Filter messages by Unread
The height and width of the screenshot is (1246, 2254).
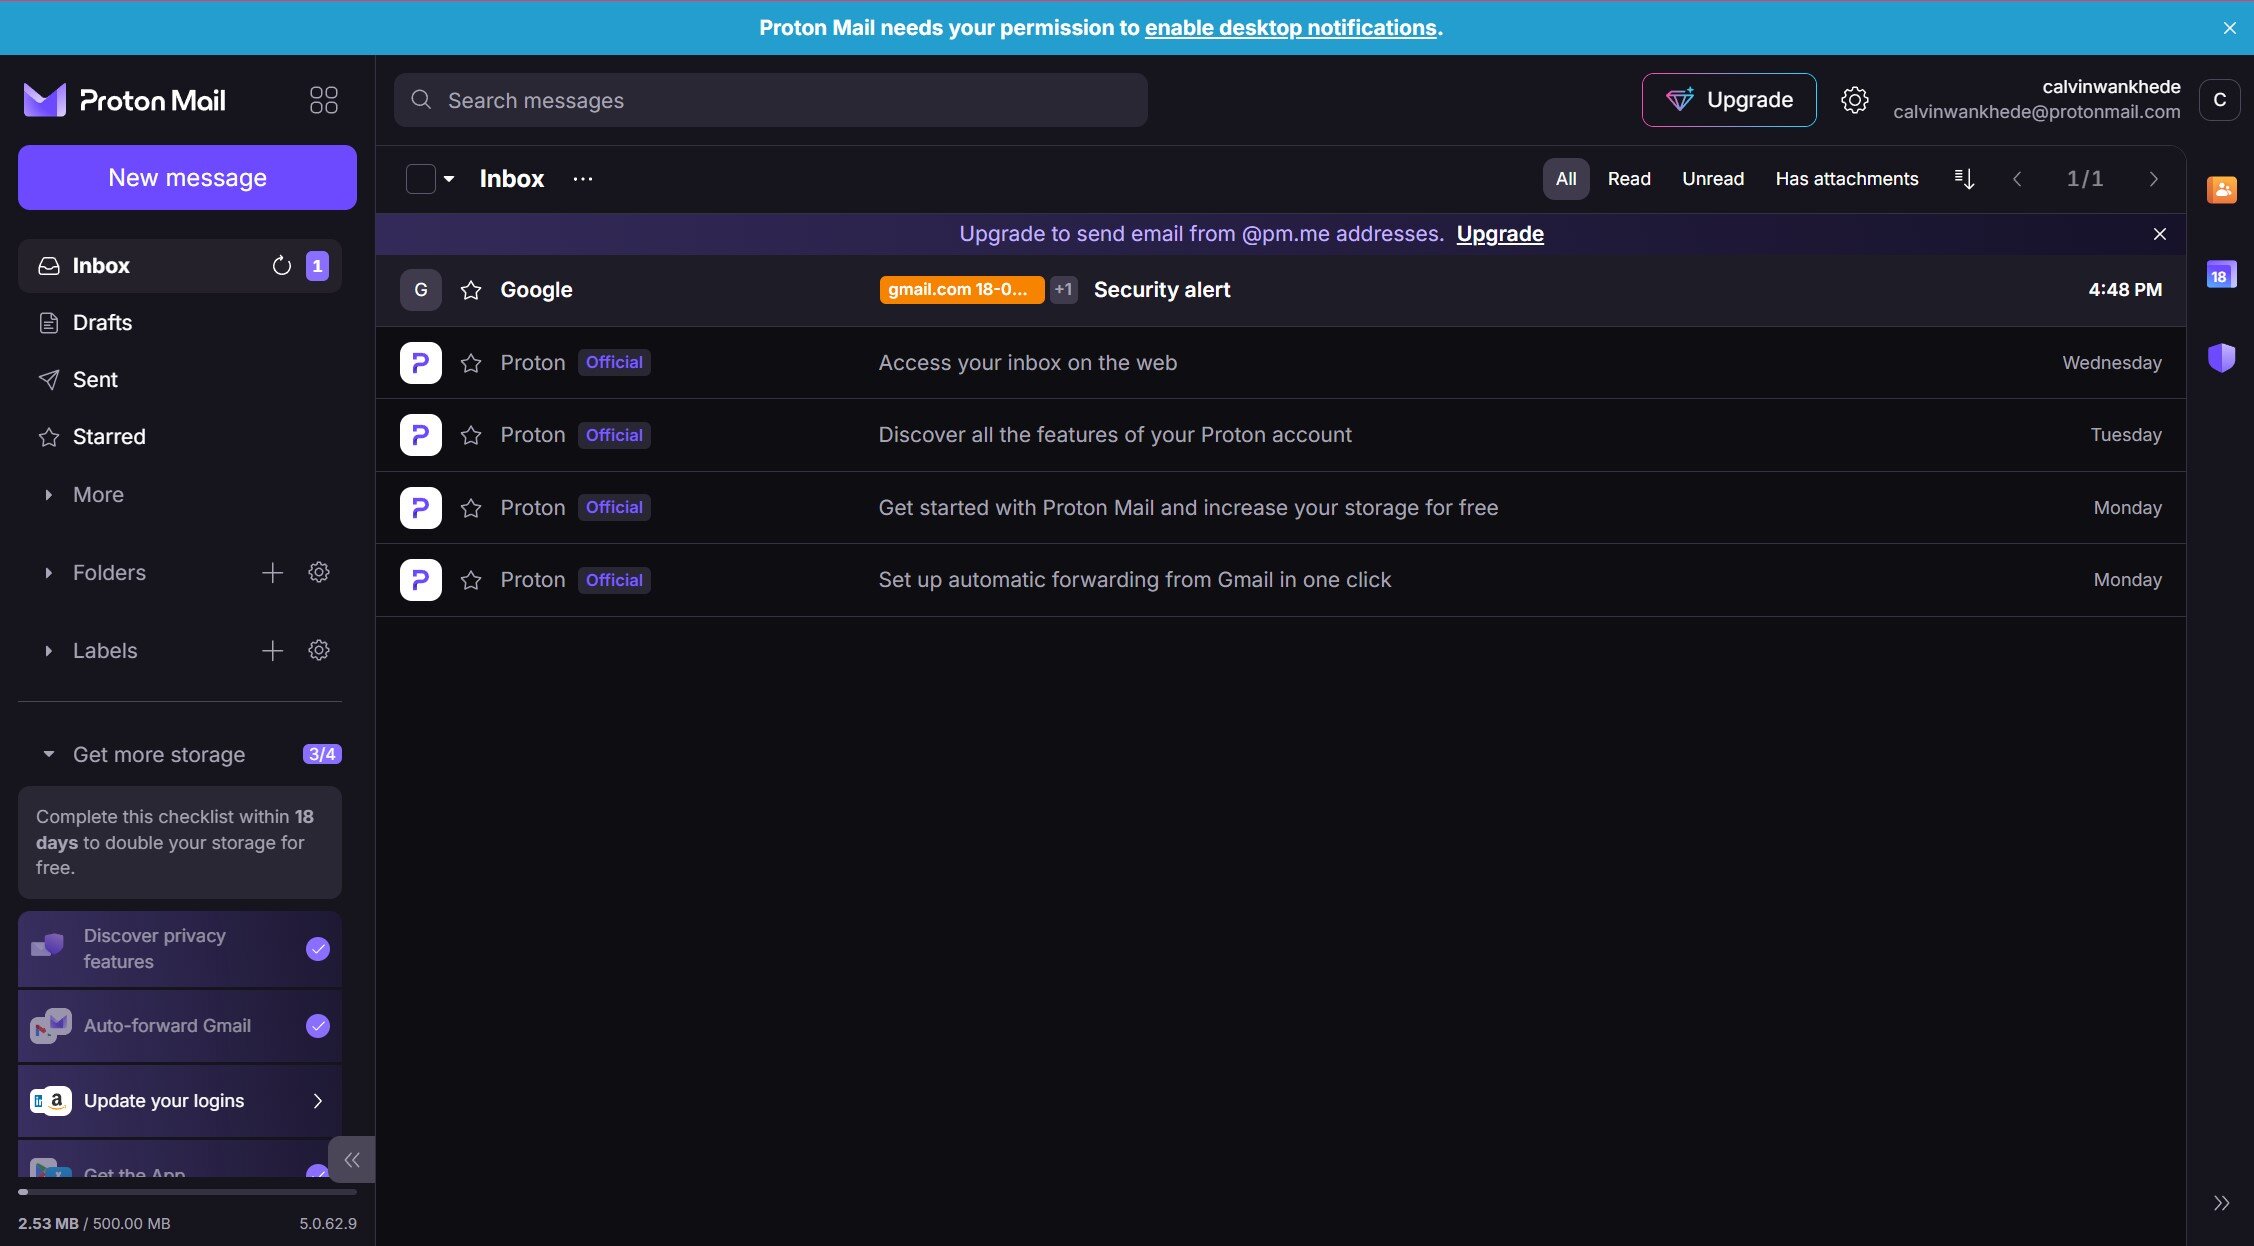(1712, 179)
